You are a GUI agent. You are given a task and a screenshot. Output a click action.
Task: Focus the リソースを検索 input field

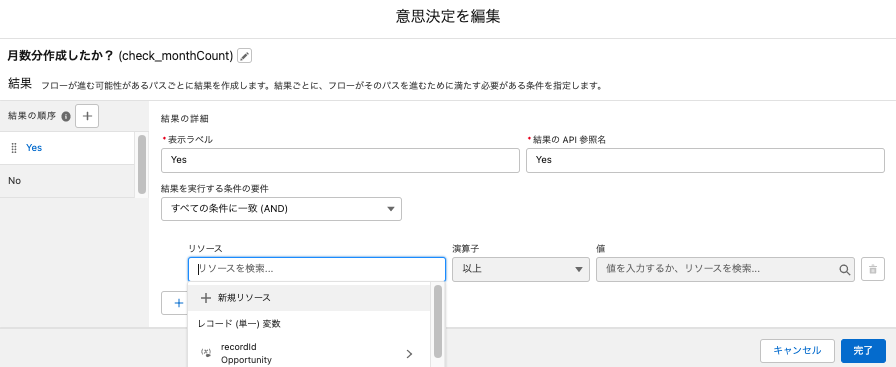317,269
